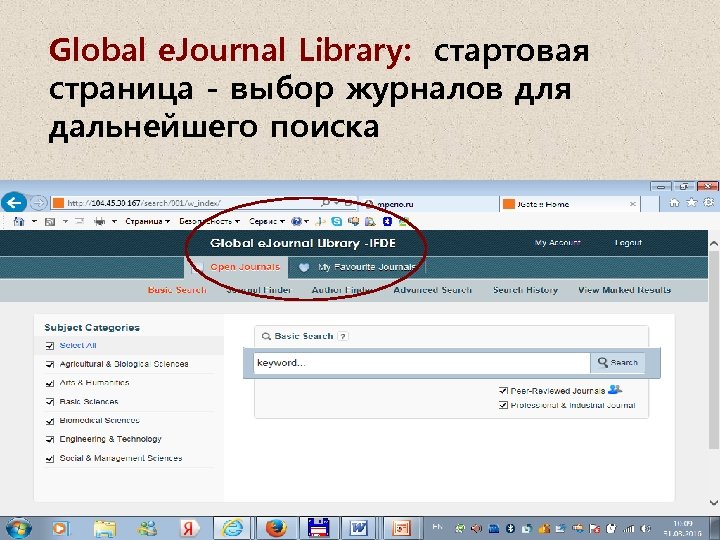Click the peer-reviewed people icon
720x540 pixels.
click(614, 390)
